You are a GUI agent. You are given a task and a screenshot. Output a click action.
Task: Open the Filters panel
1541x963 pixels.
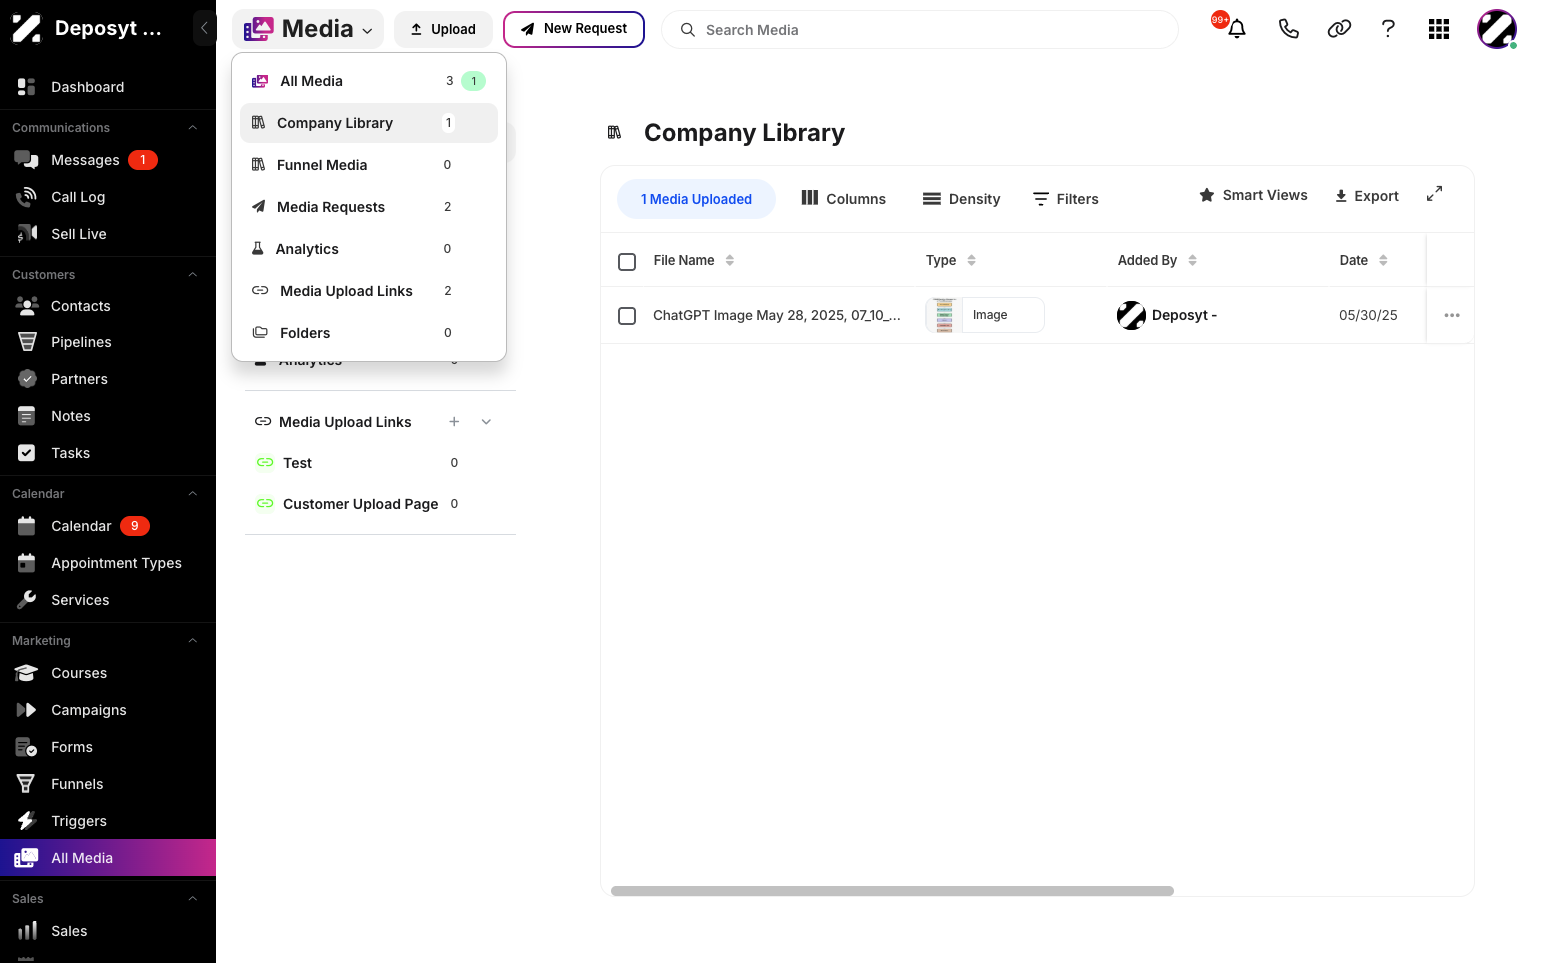click(x=1066, y=198)
